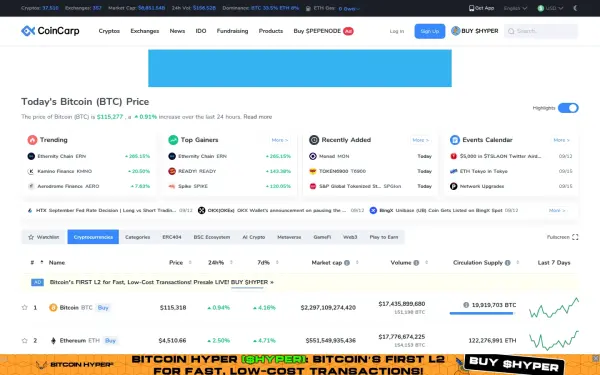Sort table by Volume arrows
The image size is (600, 375).
tap(426, 262)
